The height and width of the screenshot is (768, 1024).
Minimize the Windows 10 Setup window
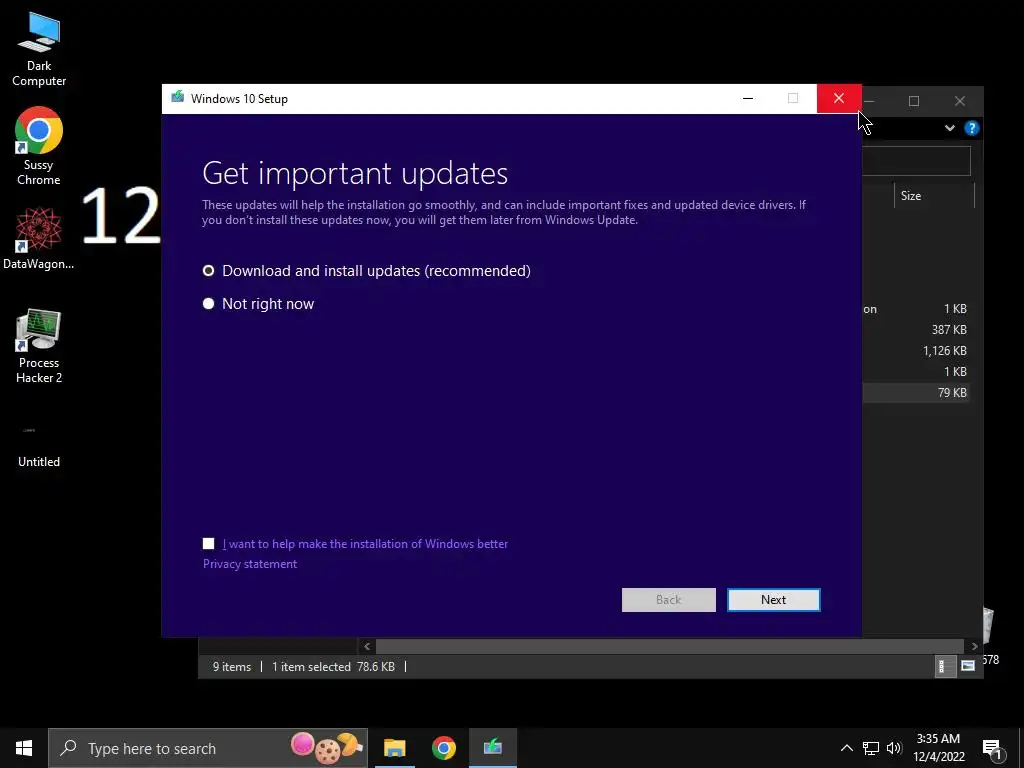tap(748, 99)
